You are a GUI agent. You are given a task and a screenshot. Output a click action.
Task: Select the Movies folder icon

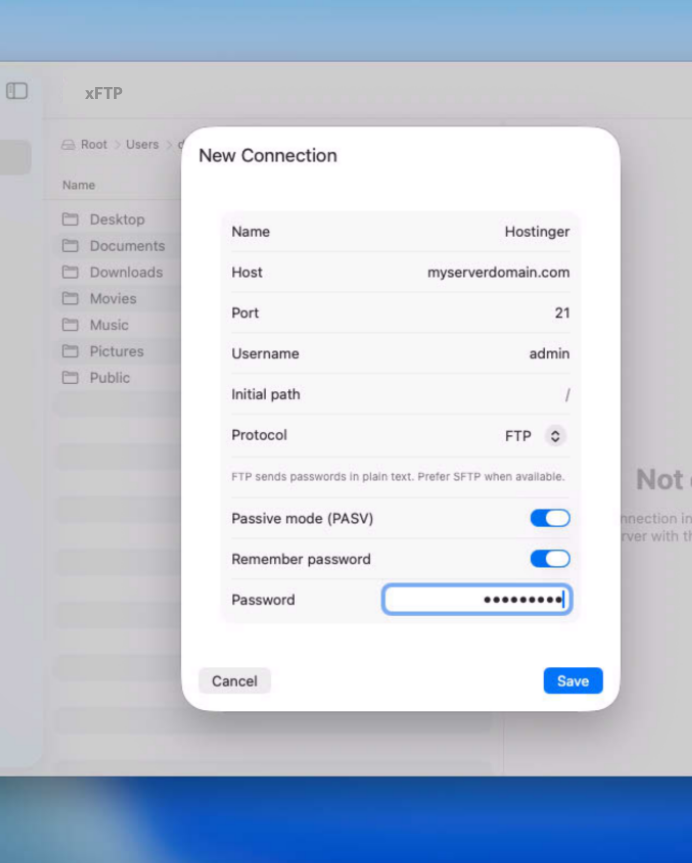pyautogui.click(x=70, y=299)
